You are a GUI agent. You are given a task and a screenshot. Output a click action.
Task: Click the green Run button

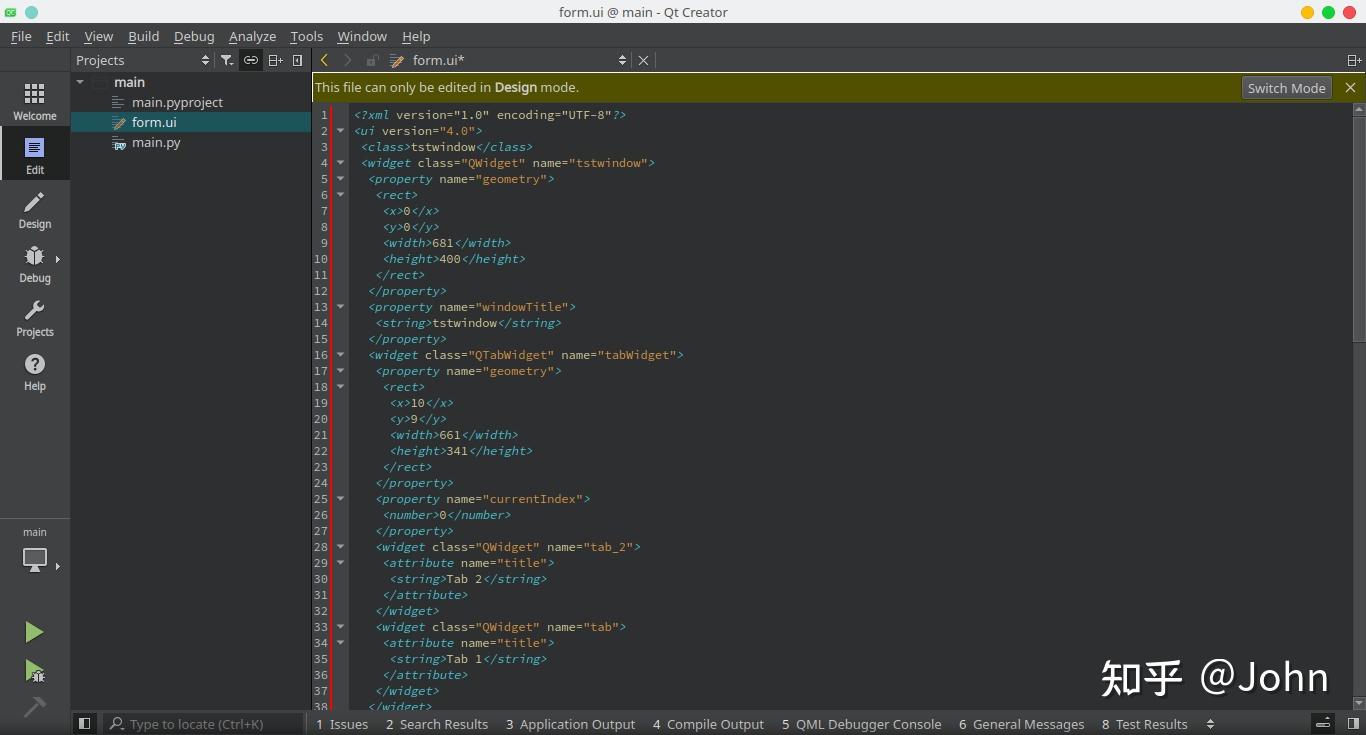[x=34, y=632]
